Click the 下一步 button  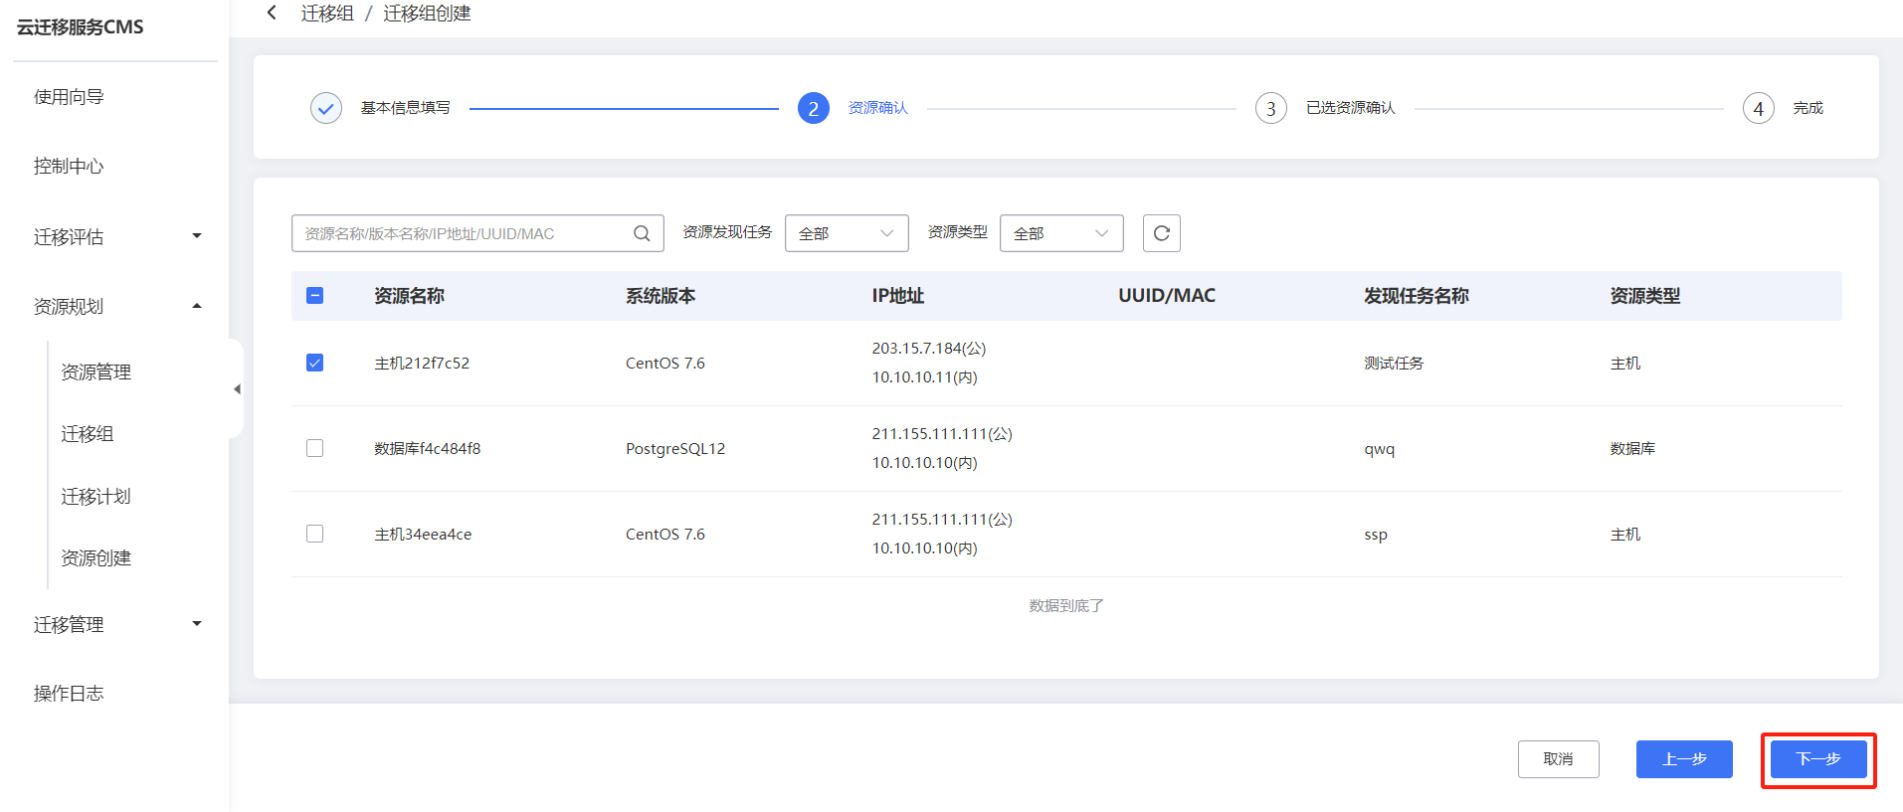tap(1818, 759)
